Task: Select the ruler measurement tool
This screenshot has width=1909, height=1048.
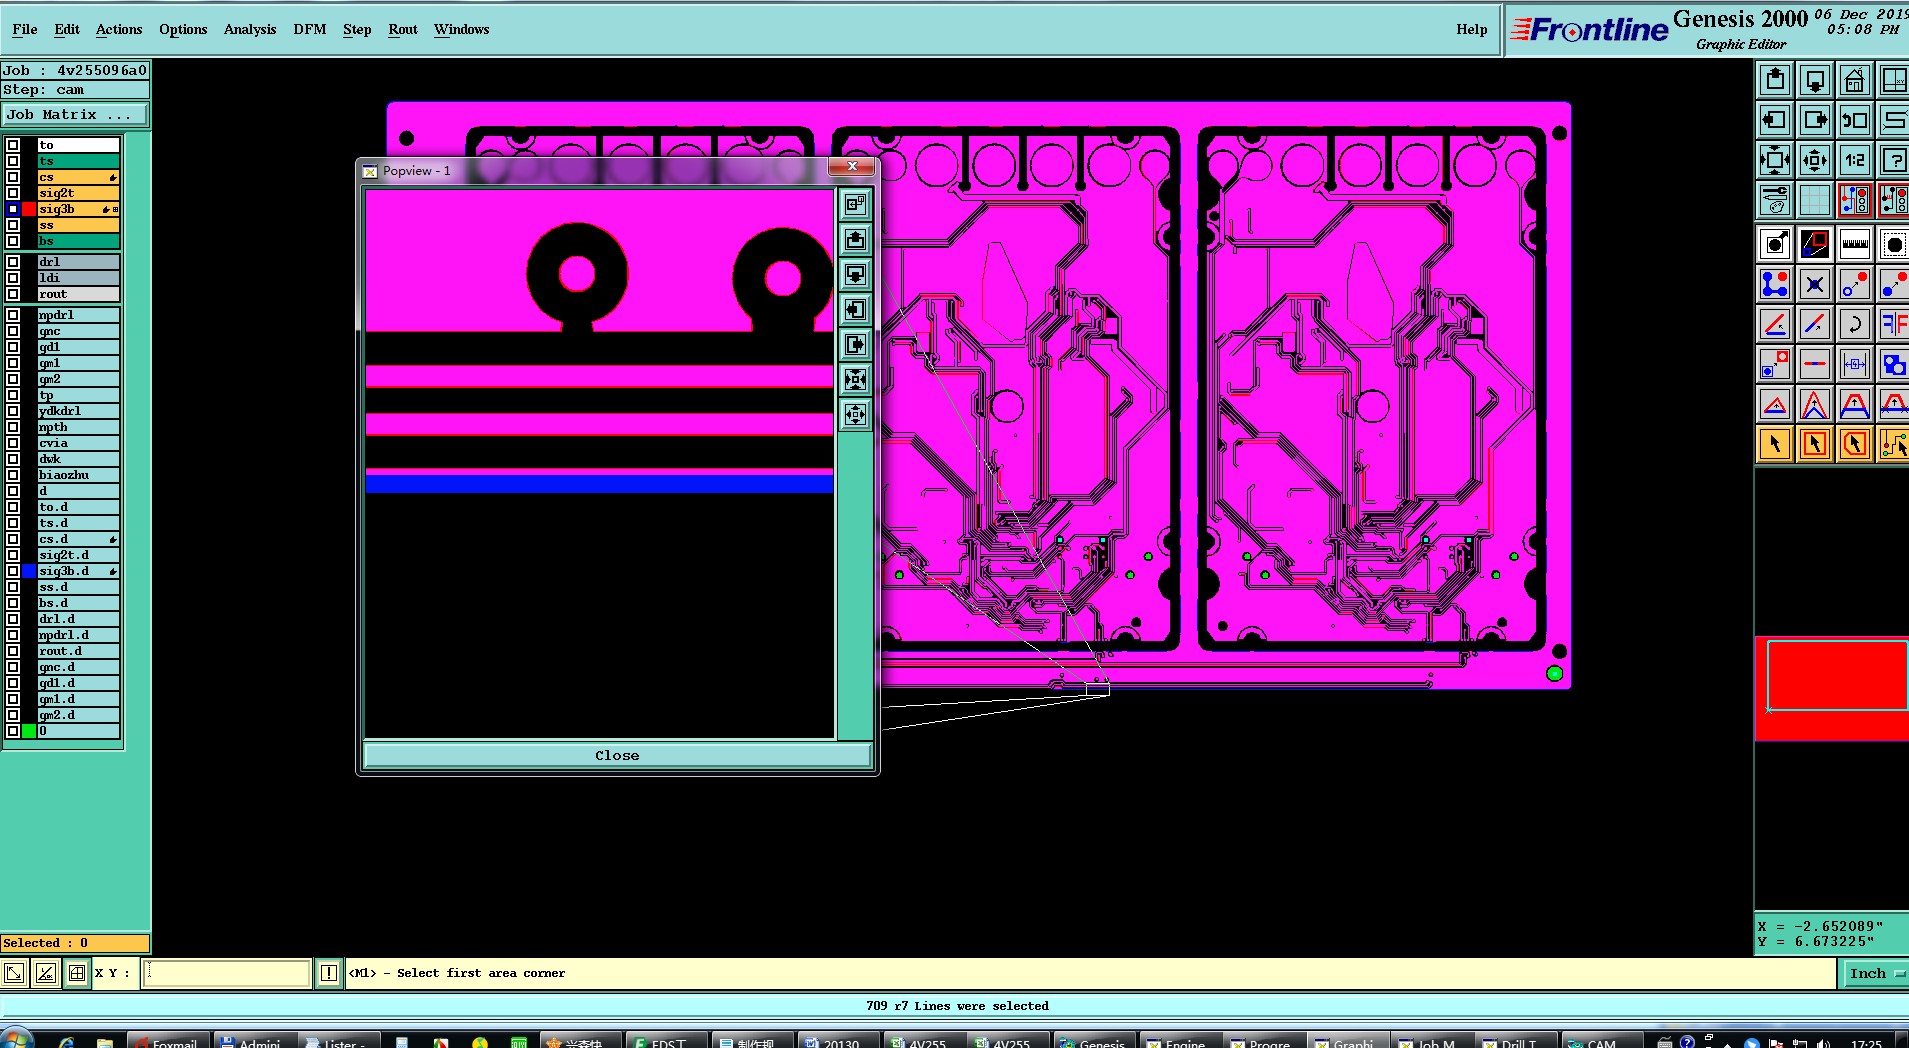Action: coord(1855,244)
